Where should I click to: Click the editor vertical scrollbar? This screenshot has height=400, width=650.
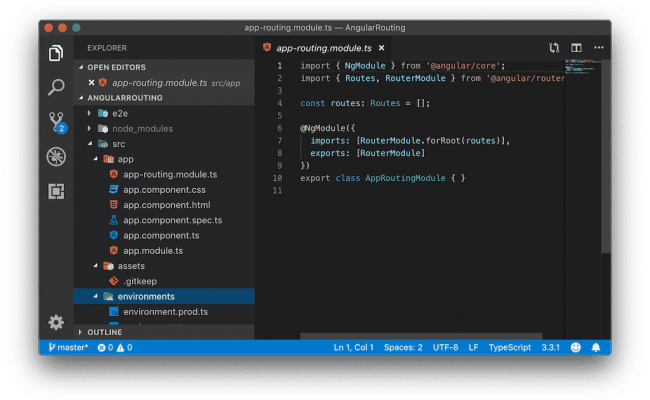(x=606, y=155)
